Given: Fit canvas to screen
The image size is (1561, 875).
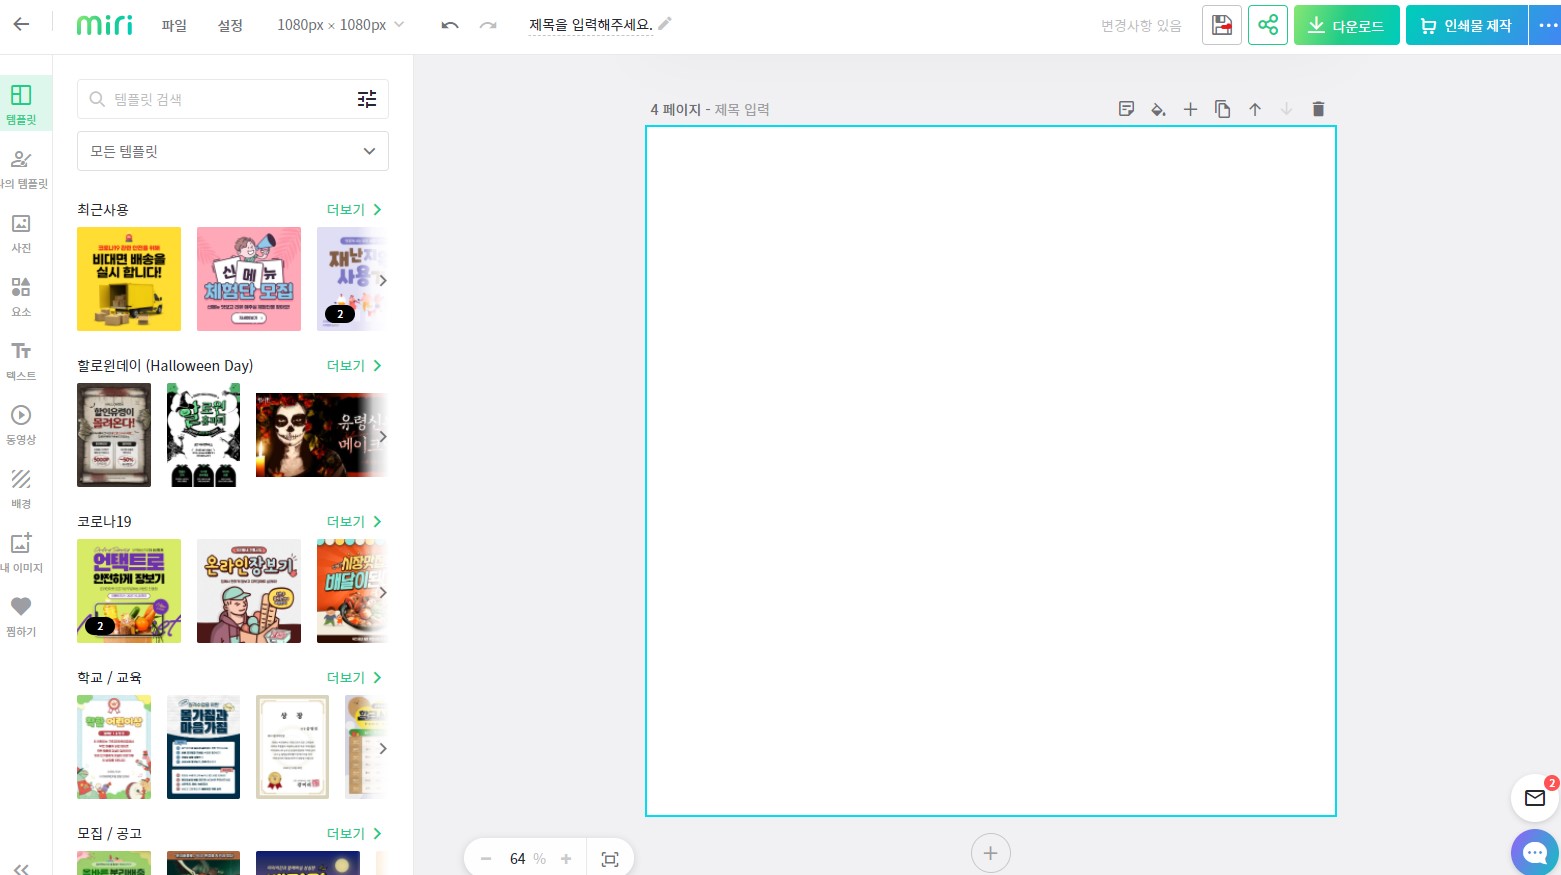Looking at the screenshot, I should [x=610, y=859].
